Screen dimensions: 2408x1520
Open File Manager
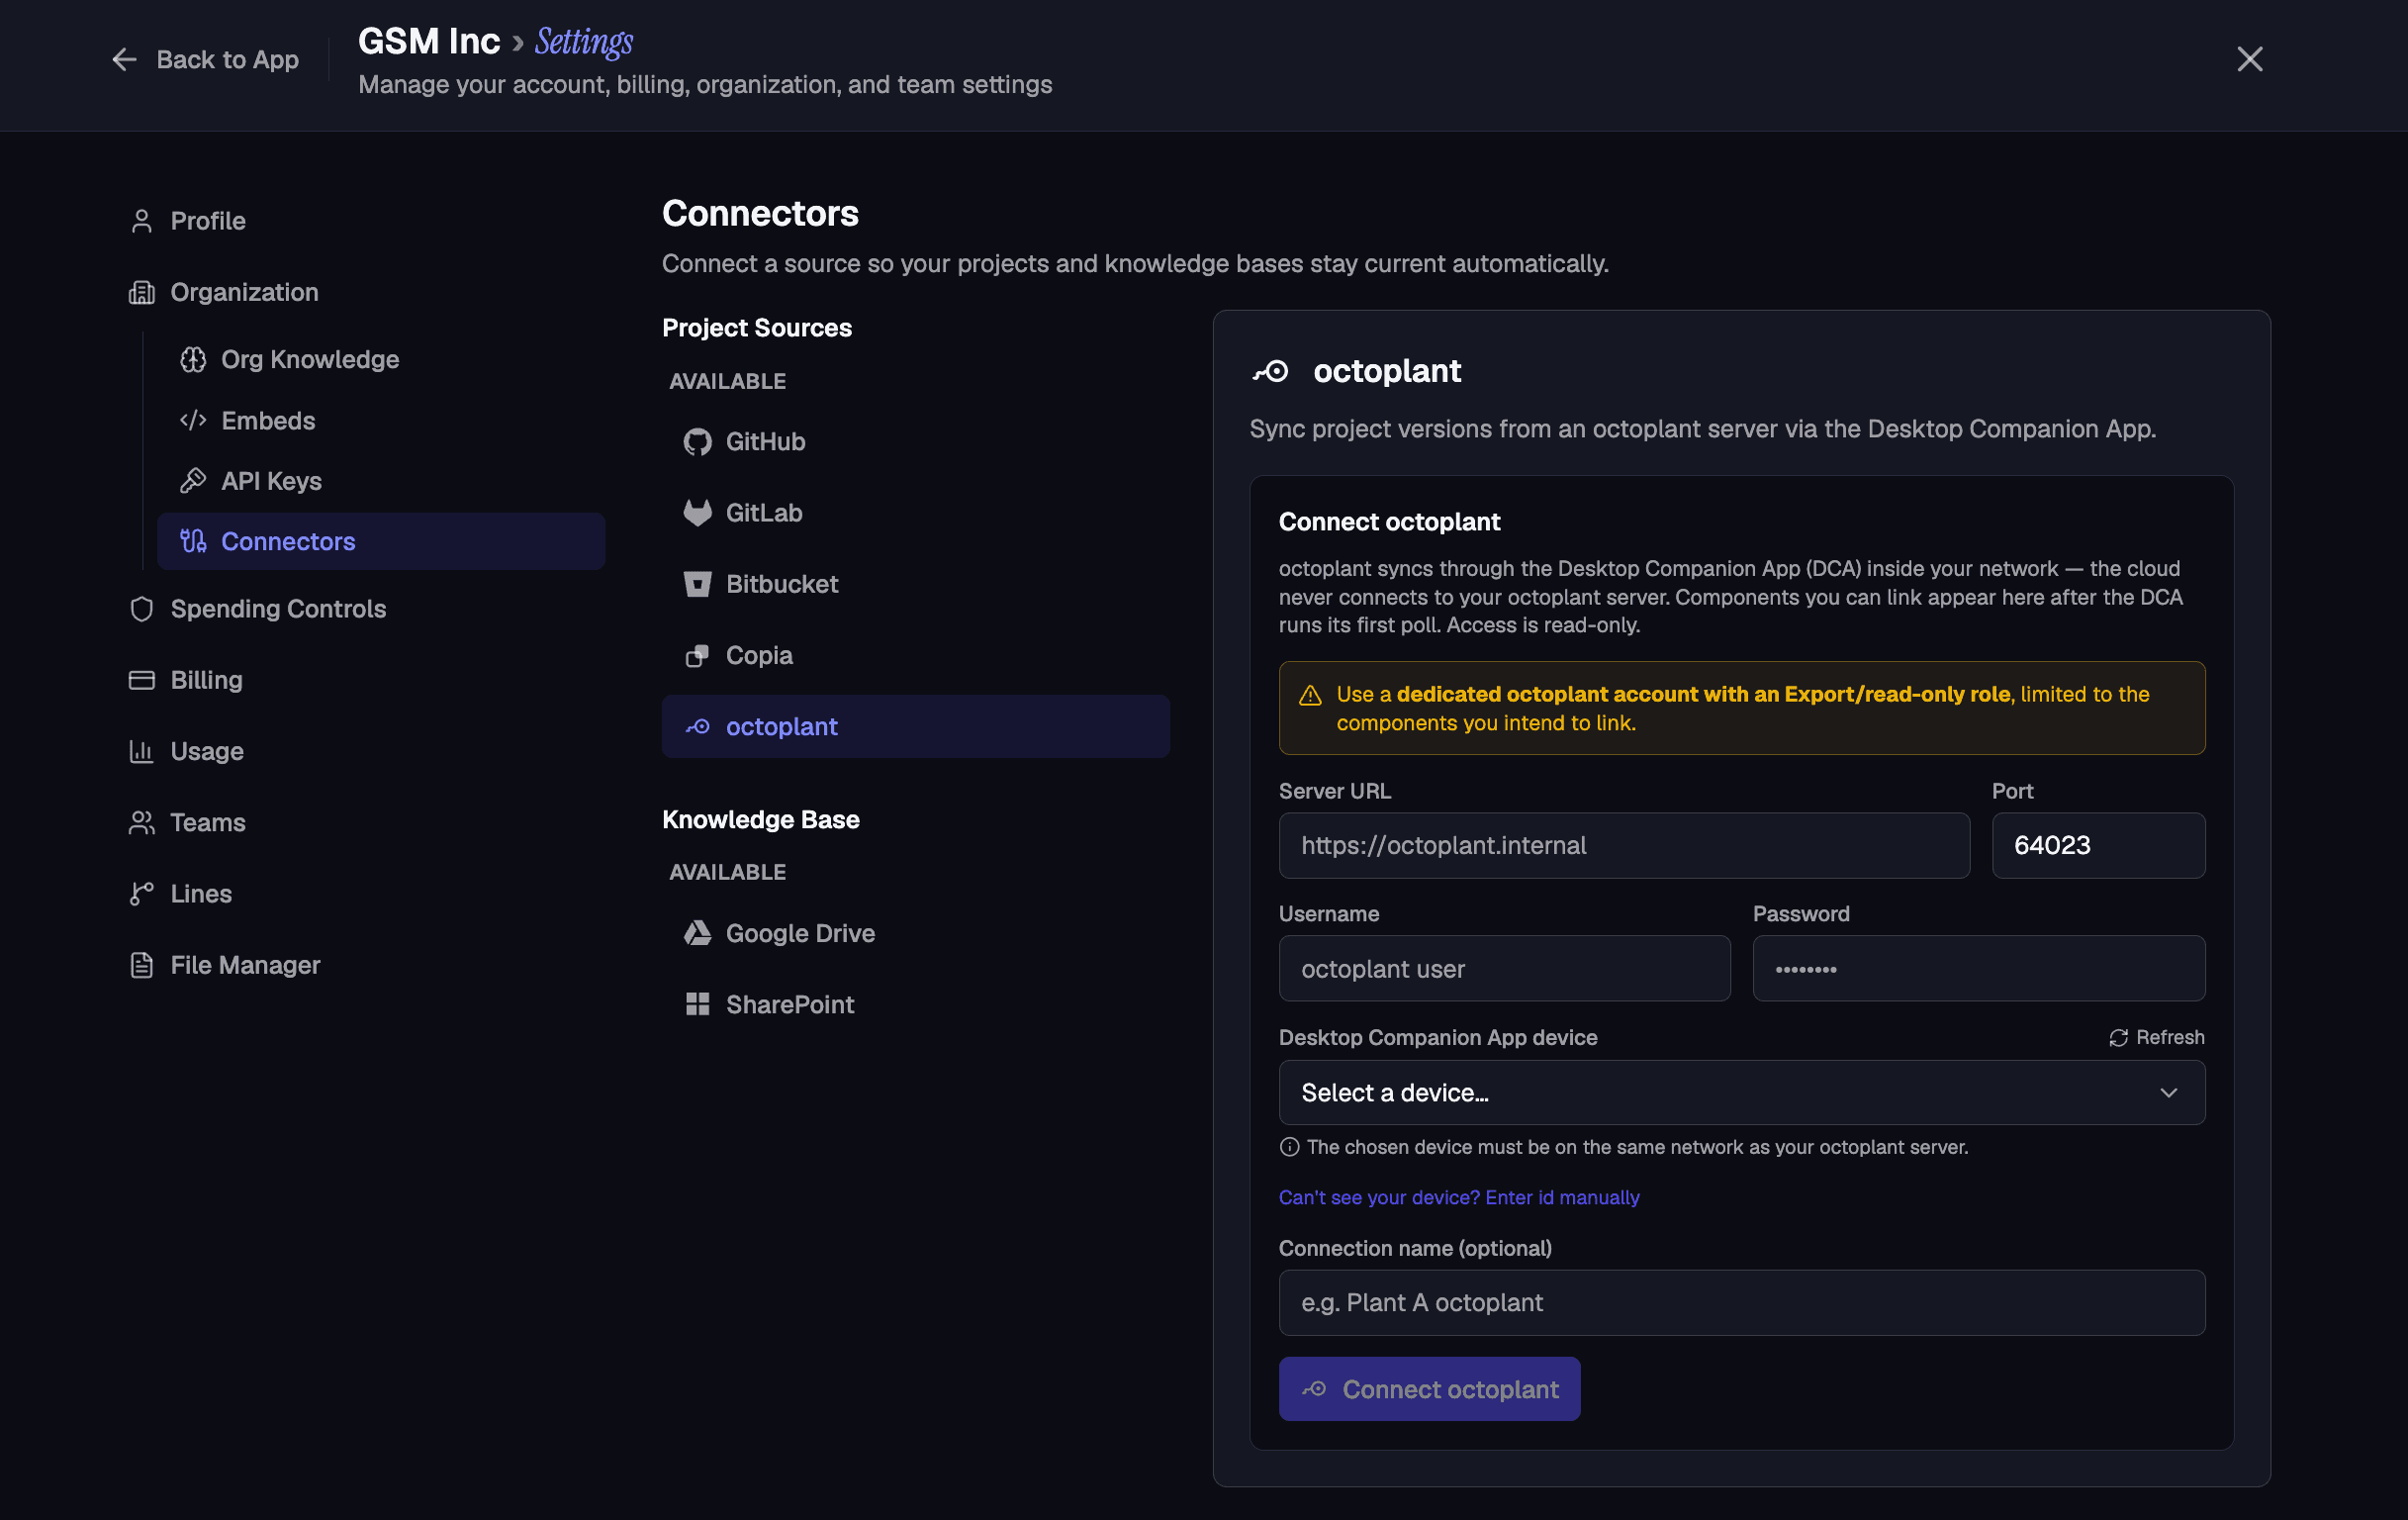pos(245,965)
